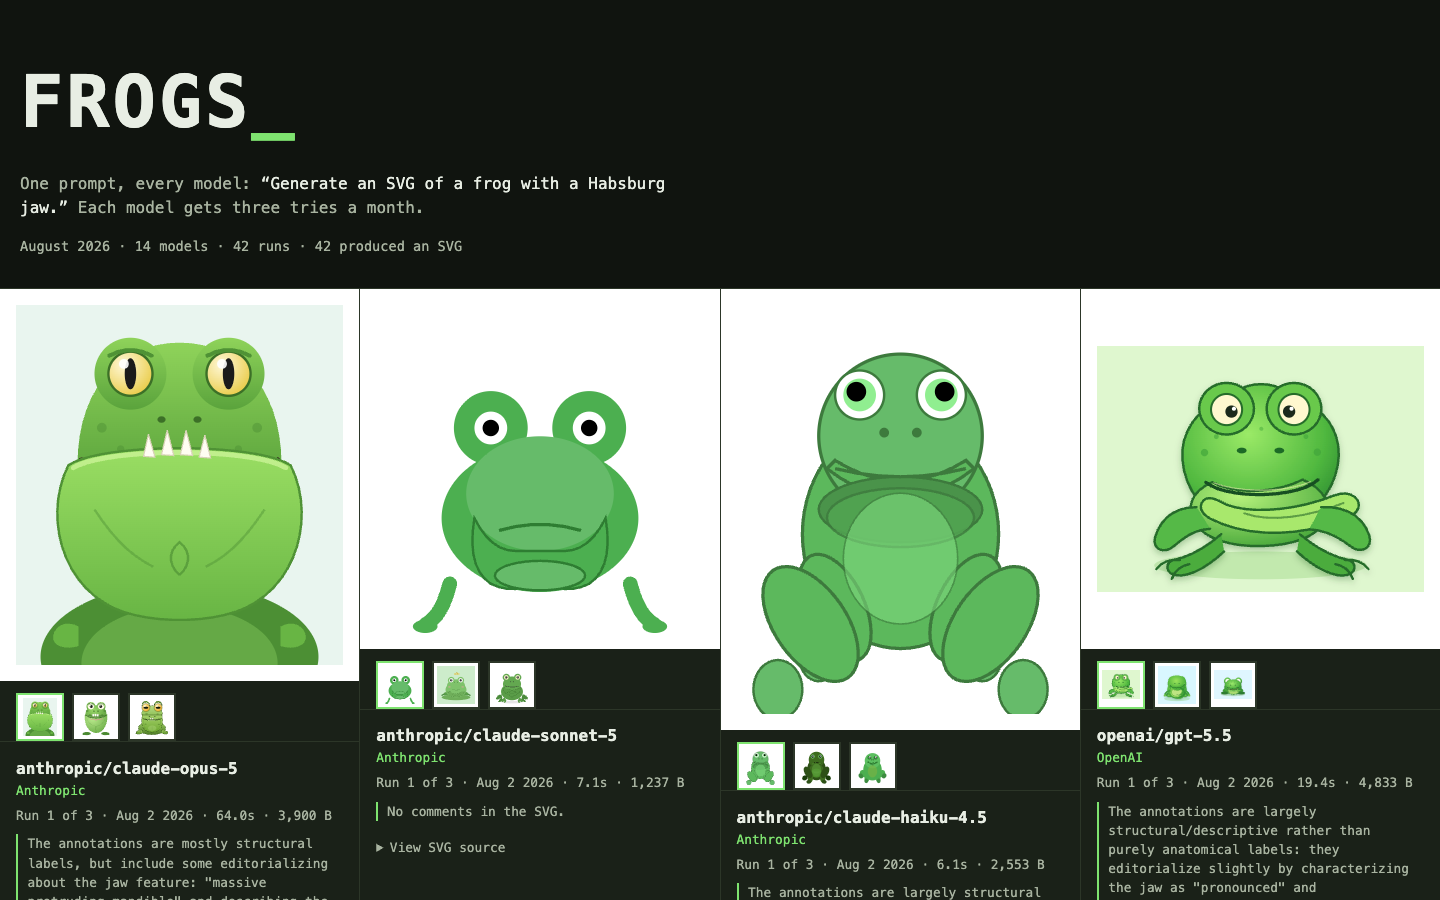Viewport: 1440px width, 900px height.
Task: Select first run thumbnail for claude-sonnet-5
Action: 400,685
